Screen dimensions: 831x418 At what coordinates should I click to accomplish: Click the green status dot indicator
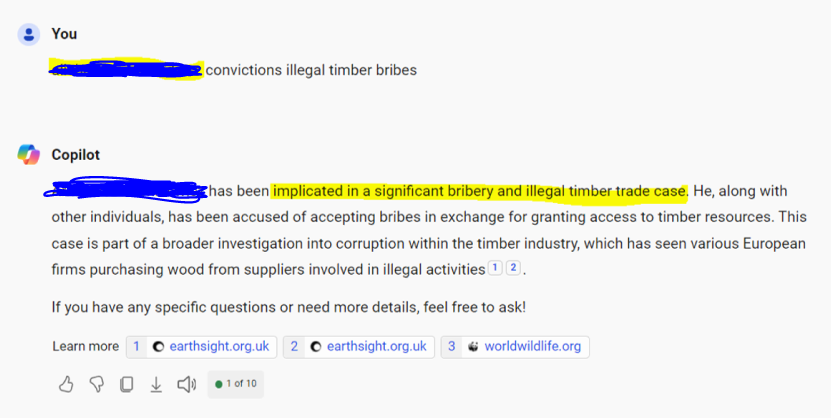pos(218,384)
